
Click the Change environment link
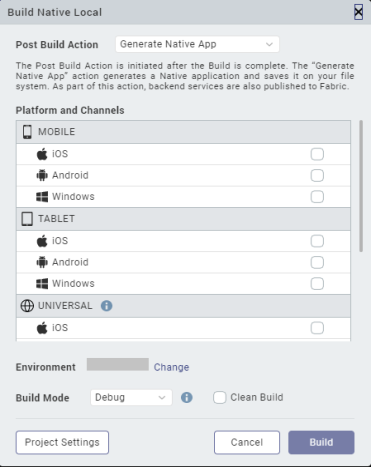pyautogui.click(x=171, y=367)
